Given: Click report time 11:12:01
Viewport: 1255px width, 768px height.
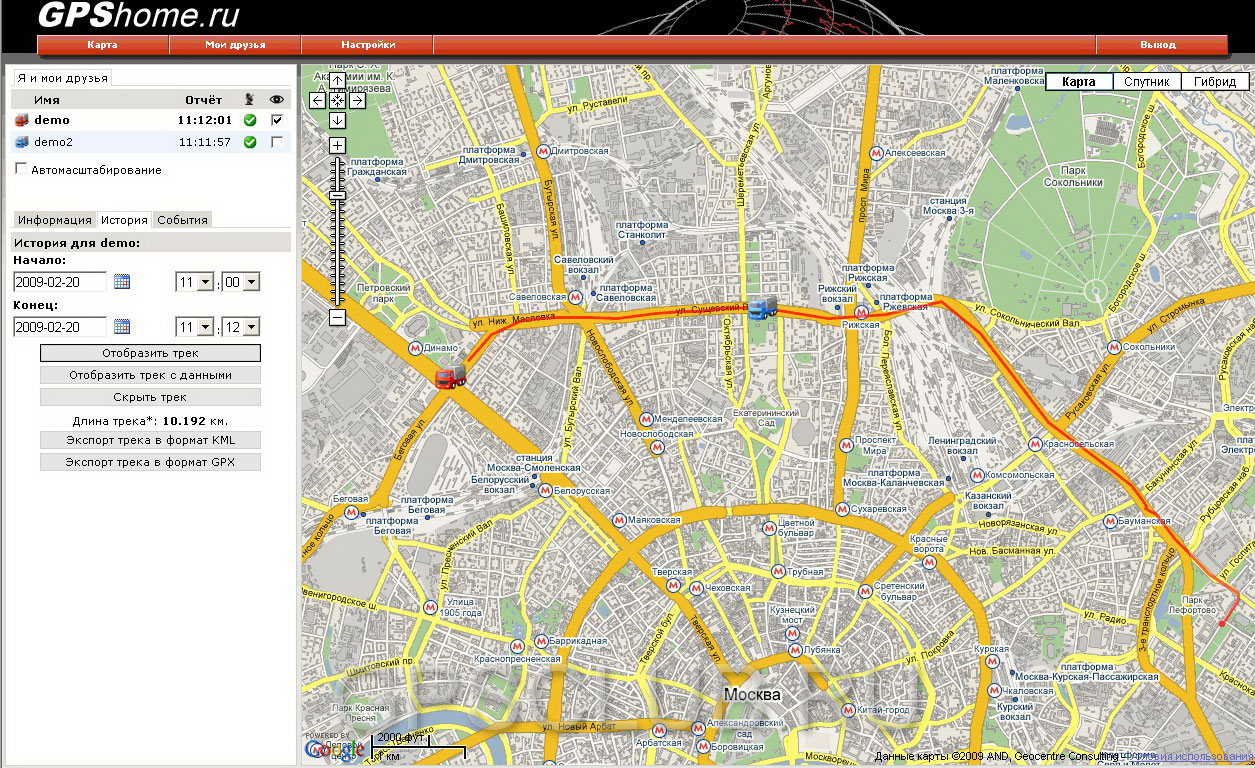Looking at the screenshot, I should click(x=205, y=120).
